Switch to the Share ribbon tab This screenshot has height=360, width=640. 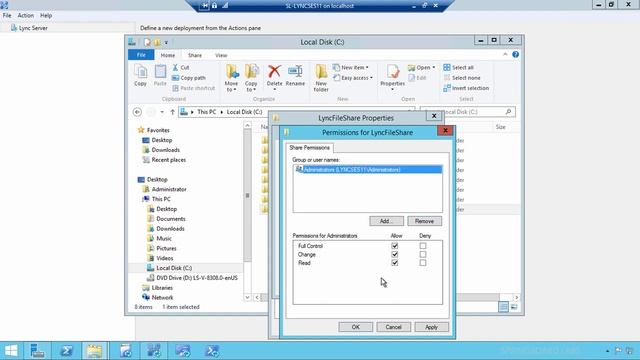point(195,55)
